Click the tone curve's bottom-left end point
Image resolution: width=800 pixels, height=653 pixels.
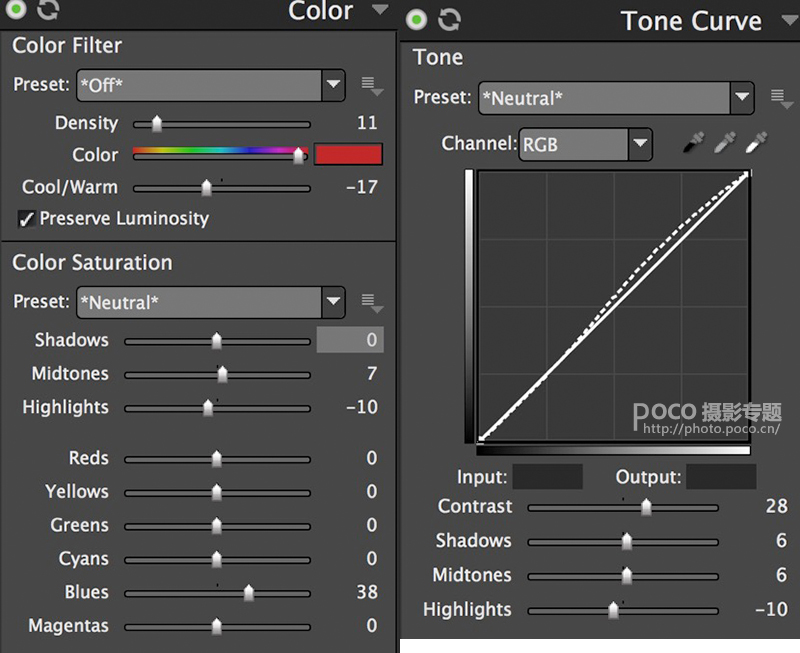481,438
